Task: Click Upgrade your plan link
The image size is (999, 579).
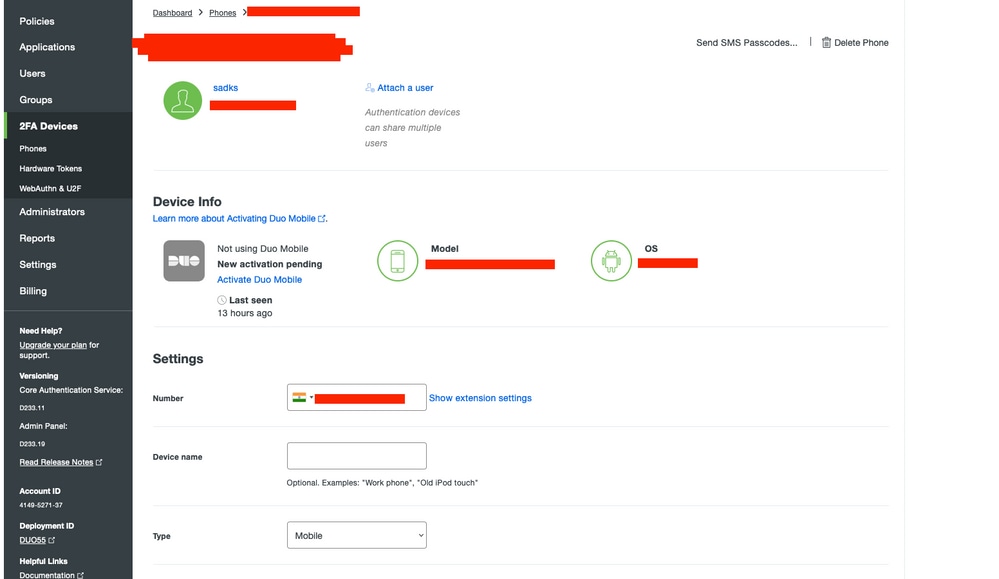Action: 53,345
